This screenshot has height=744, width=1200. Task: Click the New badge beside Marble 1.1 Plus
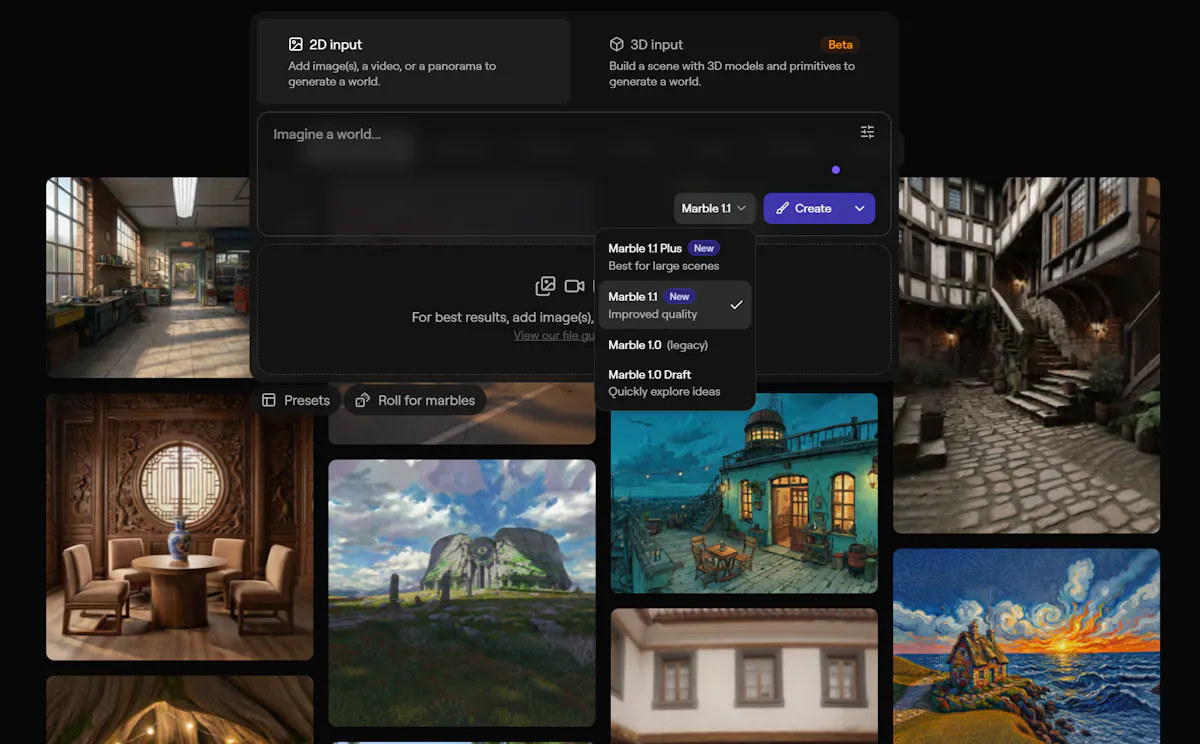pyautogui.click(x=704, y=248)
